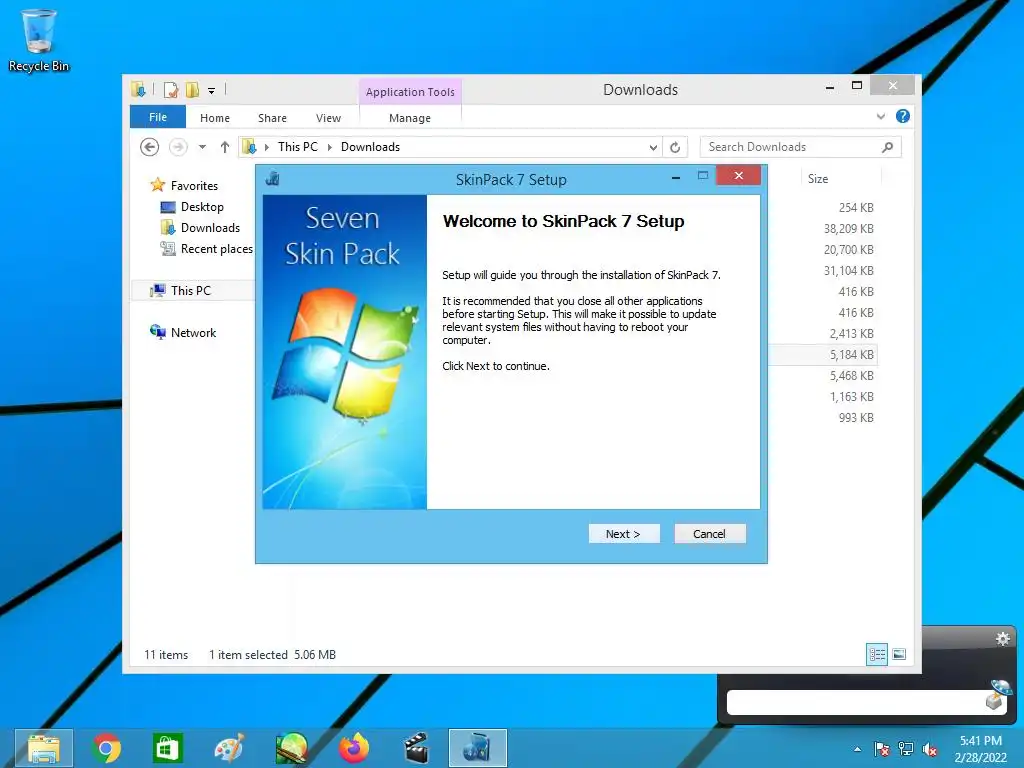The image size is (1024, 768).
Task: Click the 2,413 KB size cell
Action: pos(852,334)
